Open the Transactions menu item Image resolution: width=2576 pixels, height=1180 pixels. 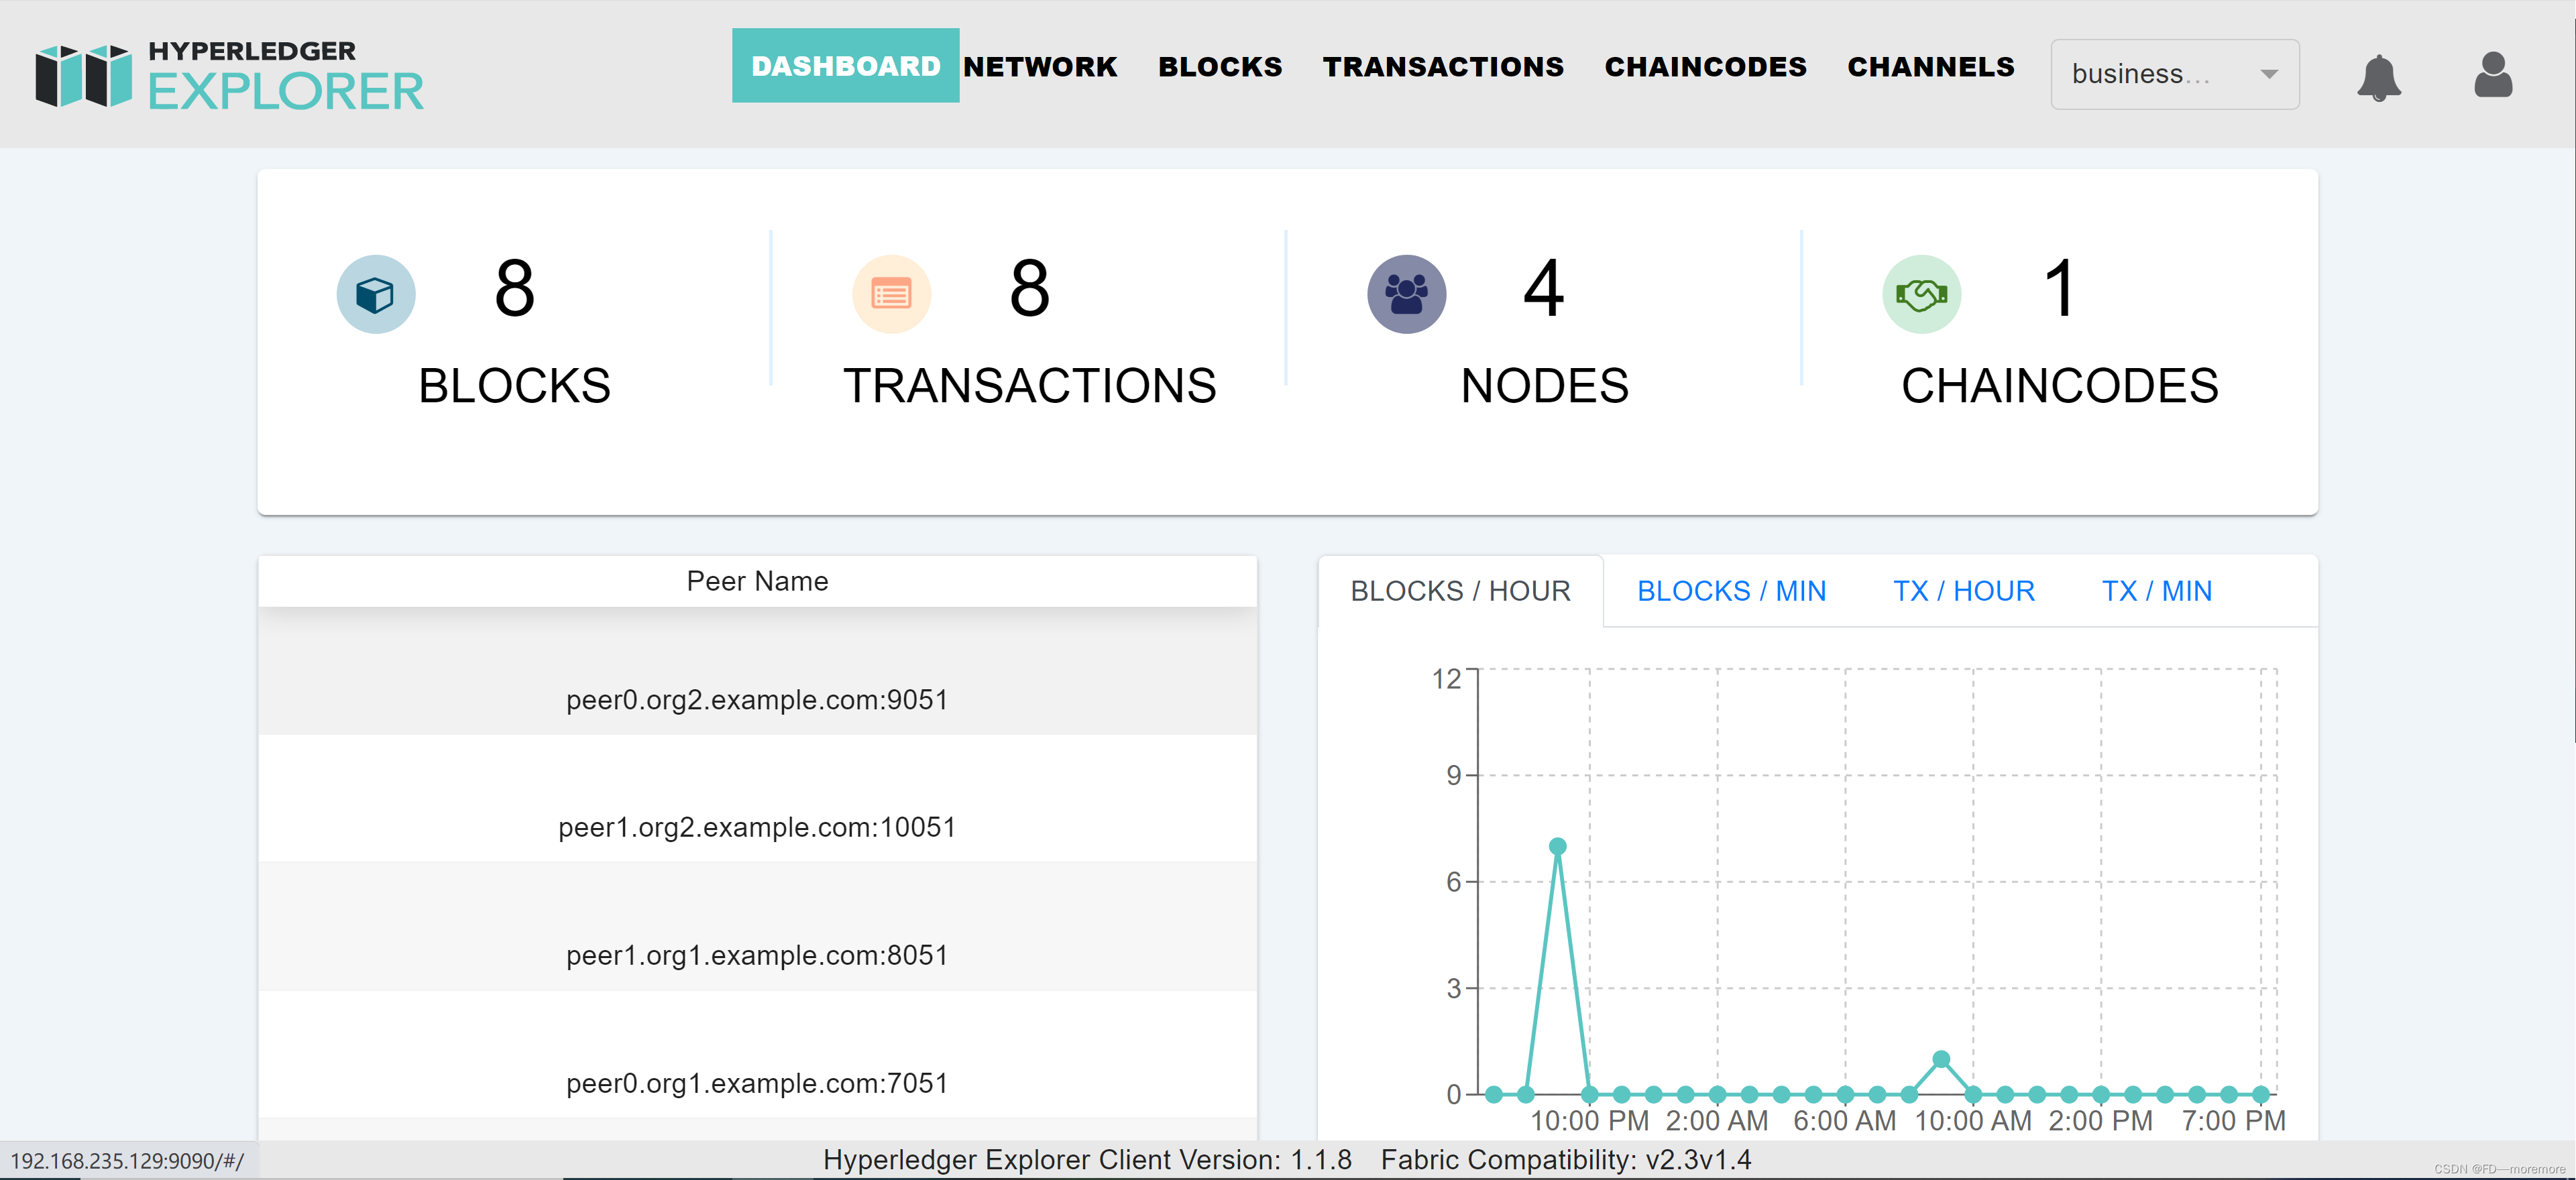click(1442, 67)
